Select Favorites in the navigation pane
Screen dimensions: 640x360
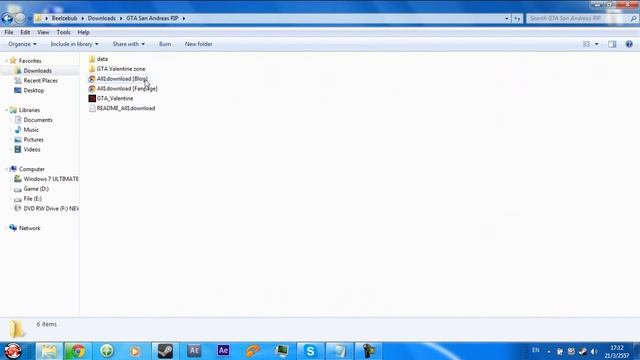pyautogui.click(x=30, y=61)
